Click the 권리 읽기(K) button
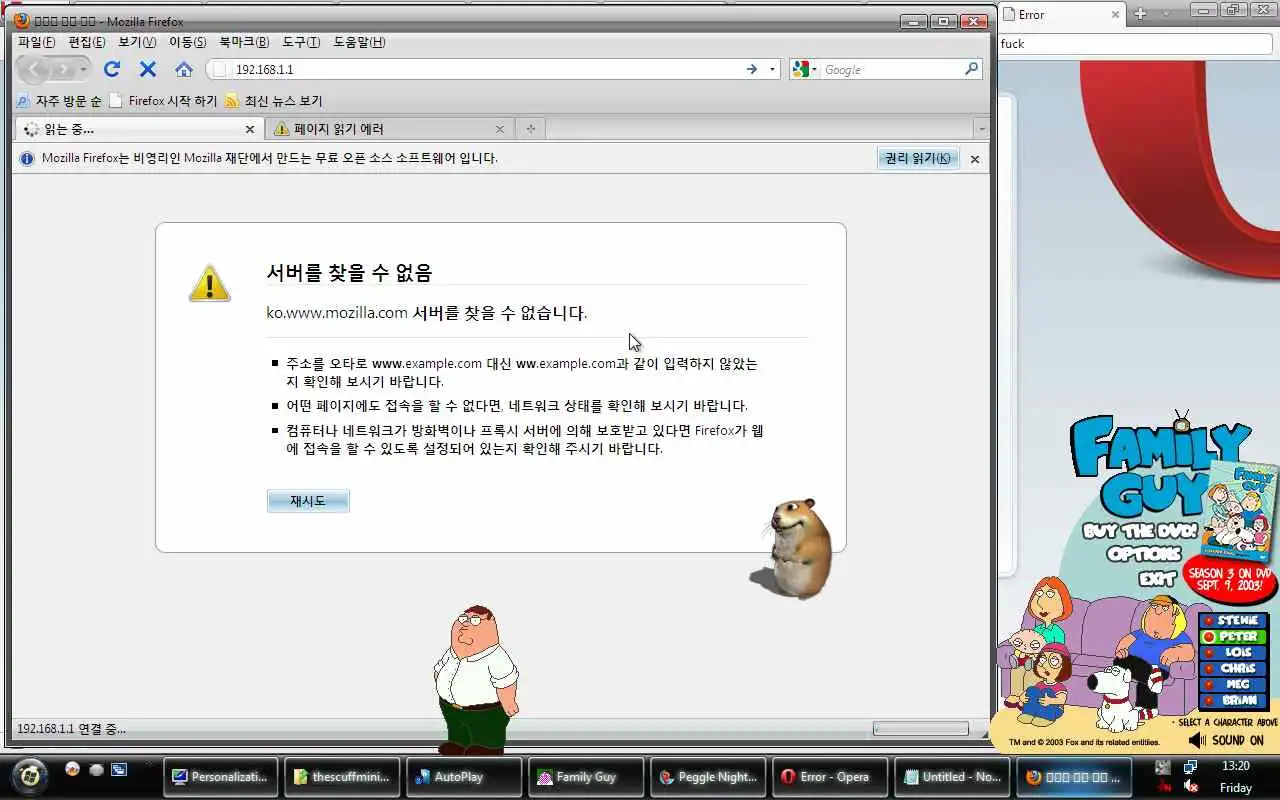1280x800 pixels. click(x=918, y=158)
